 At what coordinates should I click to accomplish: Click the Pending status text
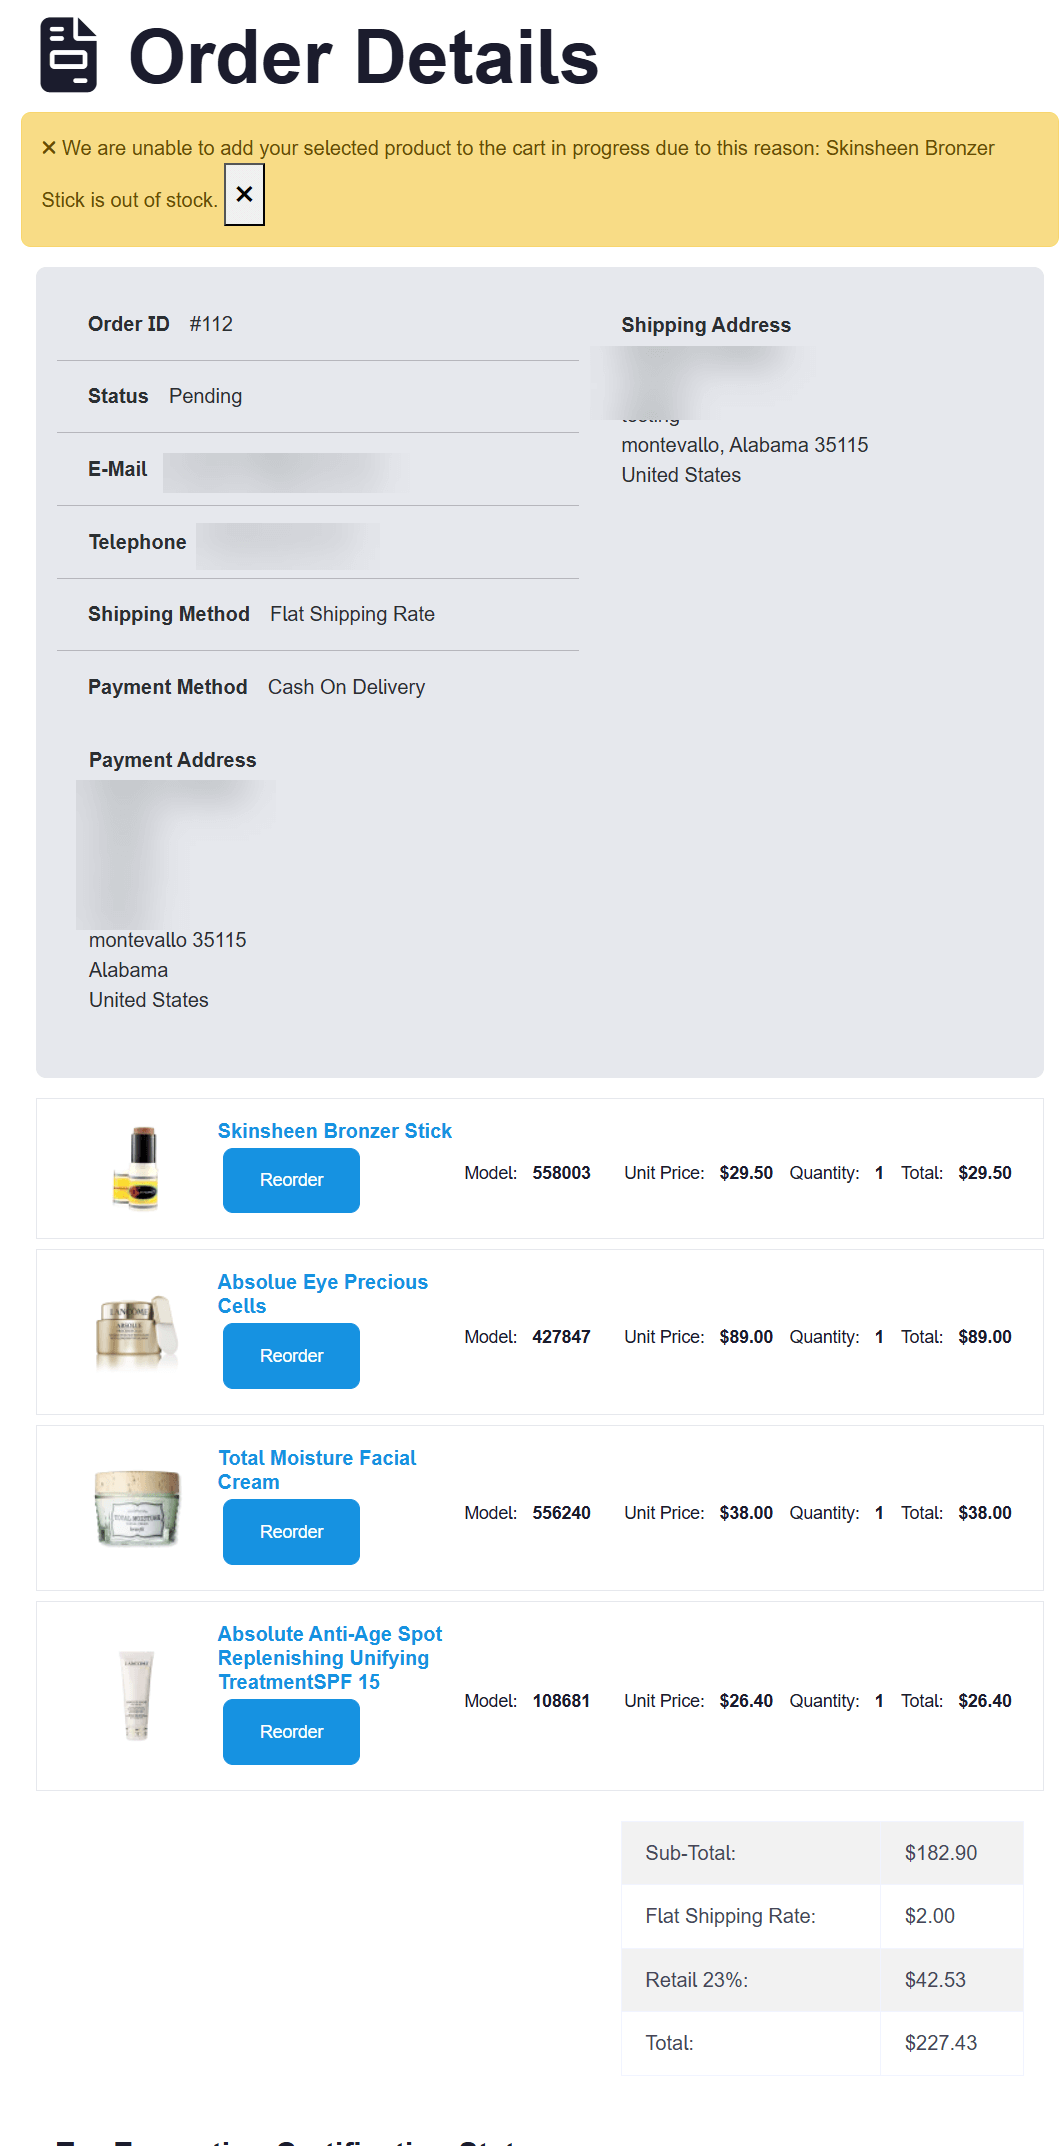click(205, 396)
